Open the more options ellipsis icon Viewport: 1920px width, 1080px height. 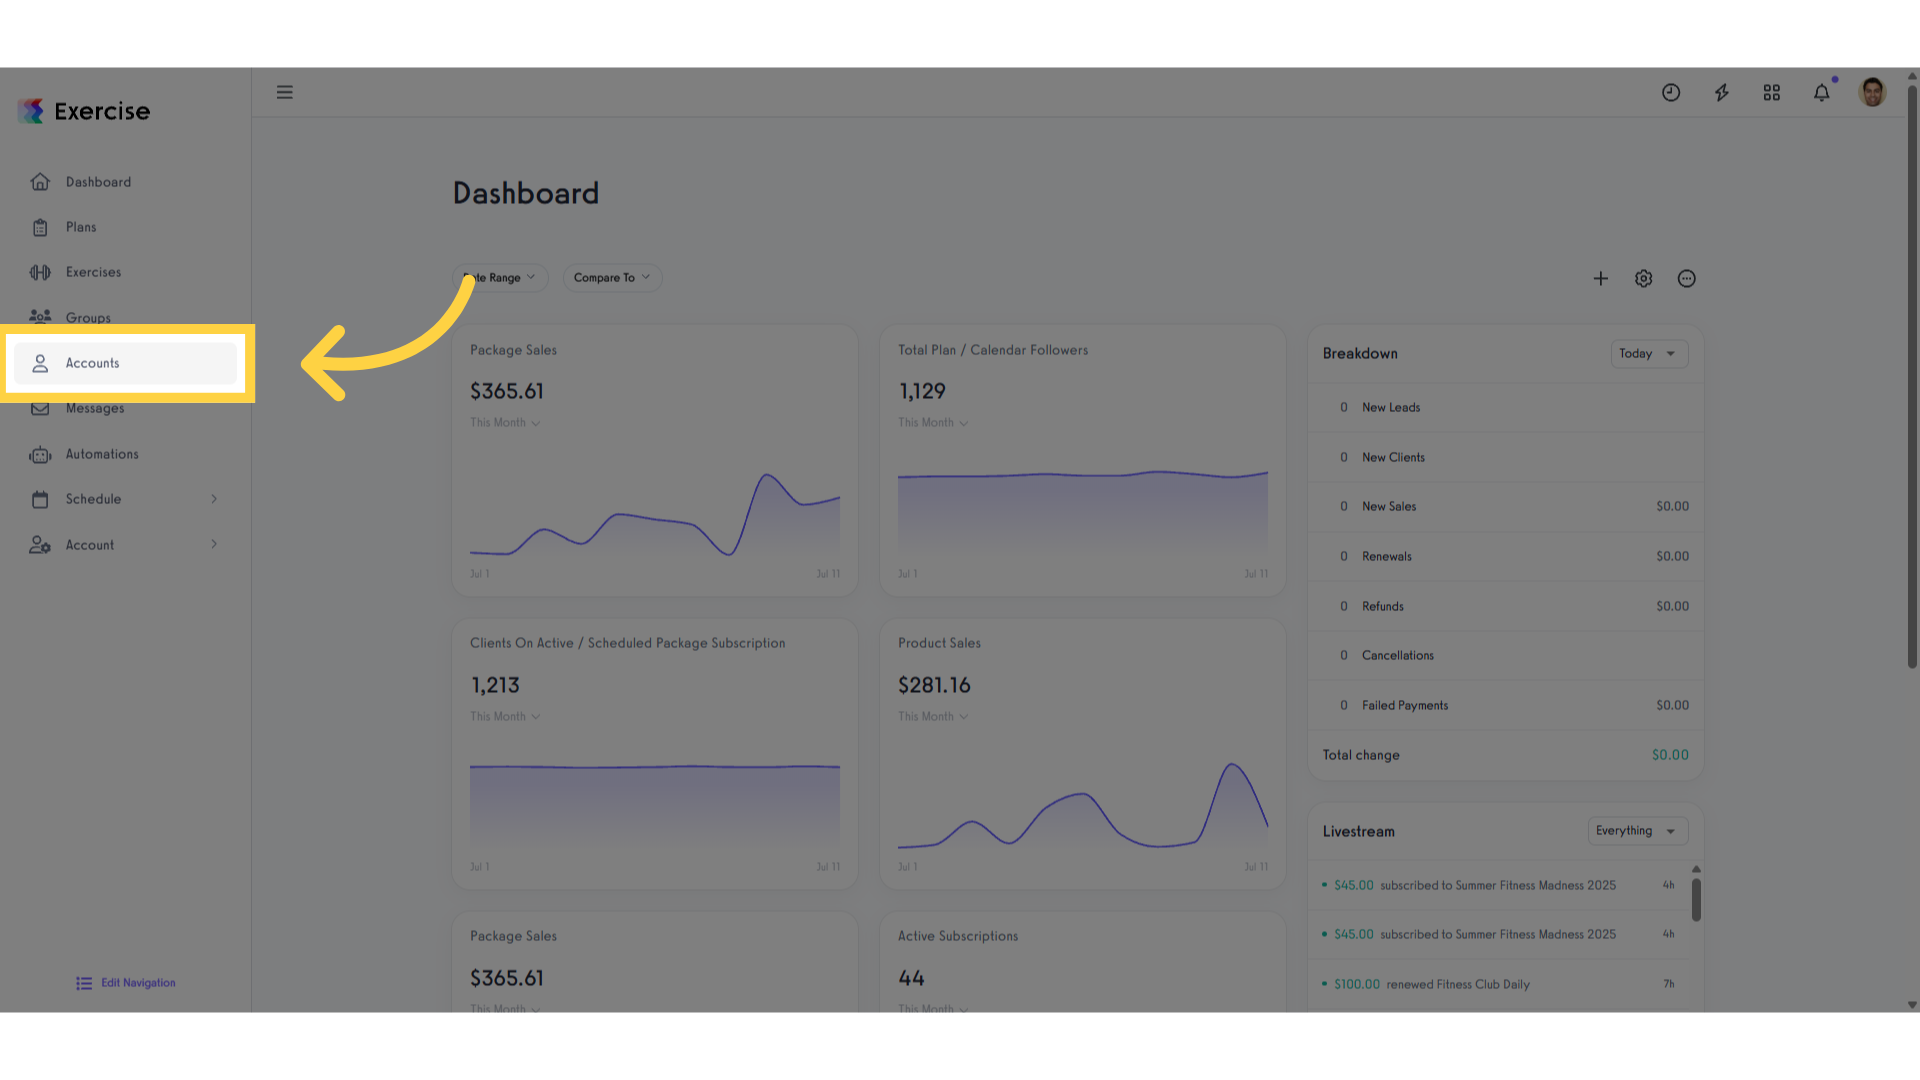(1686, 279)
